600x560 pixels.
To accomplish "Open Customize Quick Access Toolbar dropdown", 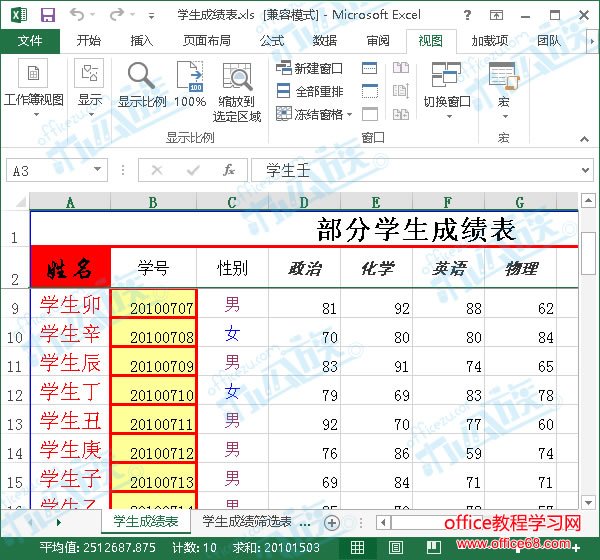I will [152, 16].
